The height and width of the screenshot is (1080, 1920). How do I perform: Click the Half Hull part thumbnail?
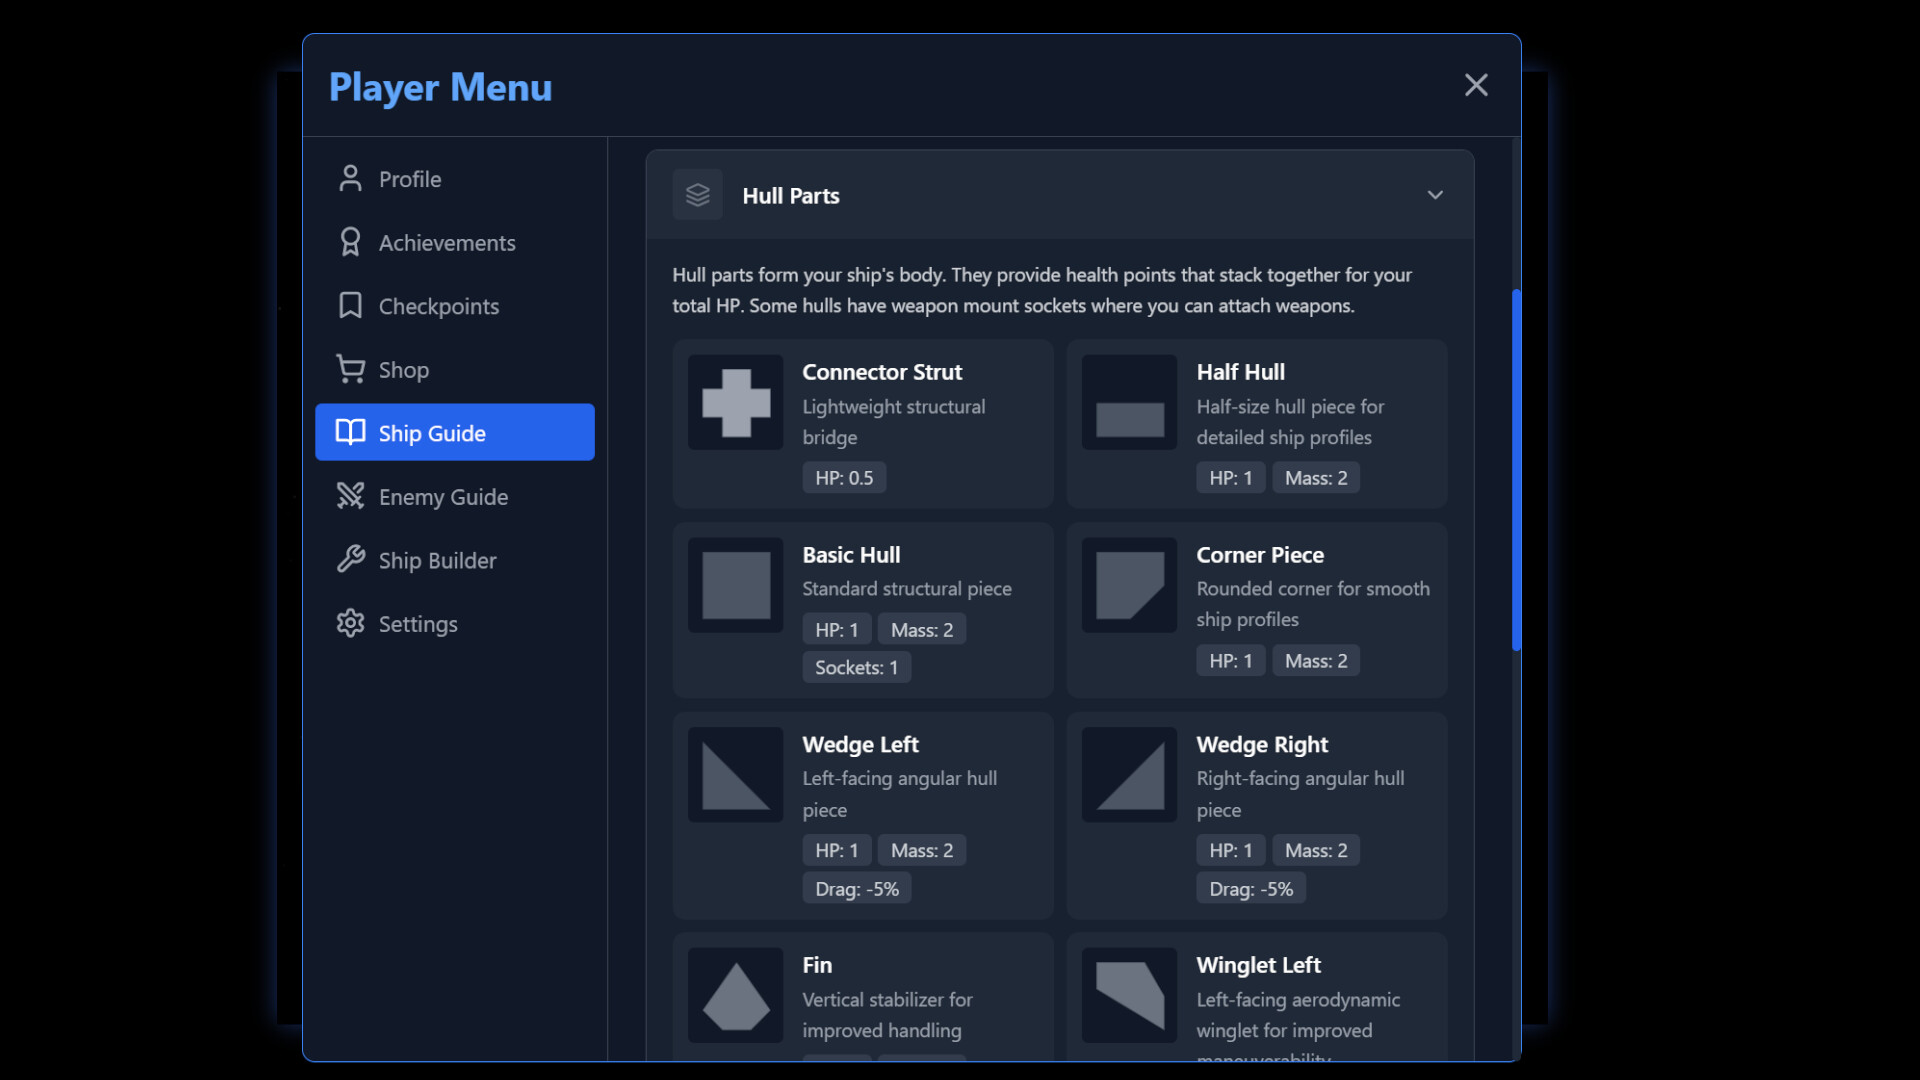point(1129,403)
